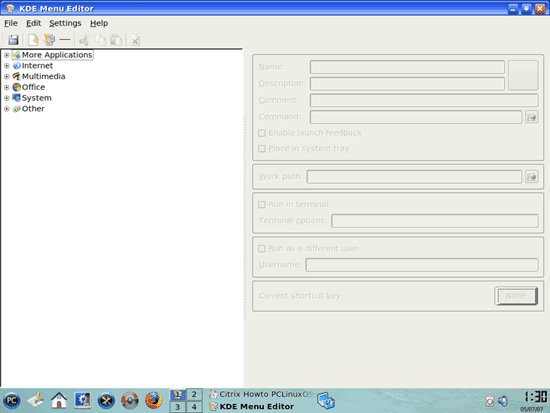Launch the home folder icon in panel
This screenshot has width=550, height=413.
59,400
